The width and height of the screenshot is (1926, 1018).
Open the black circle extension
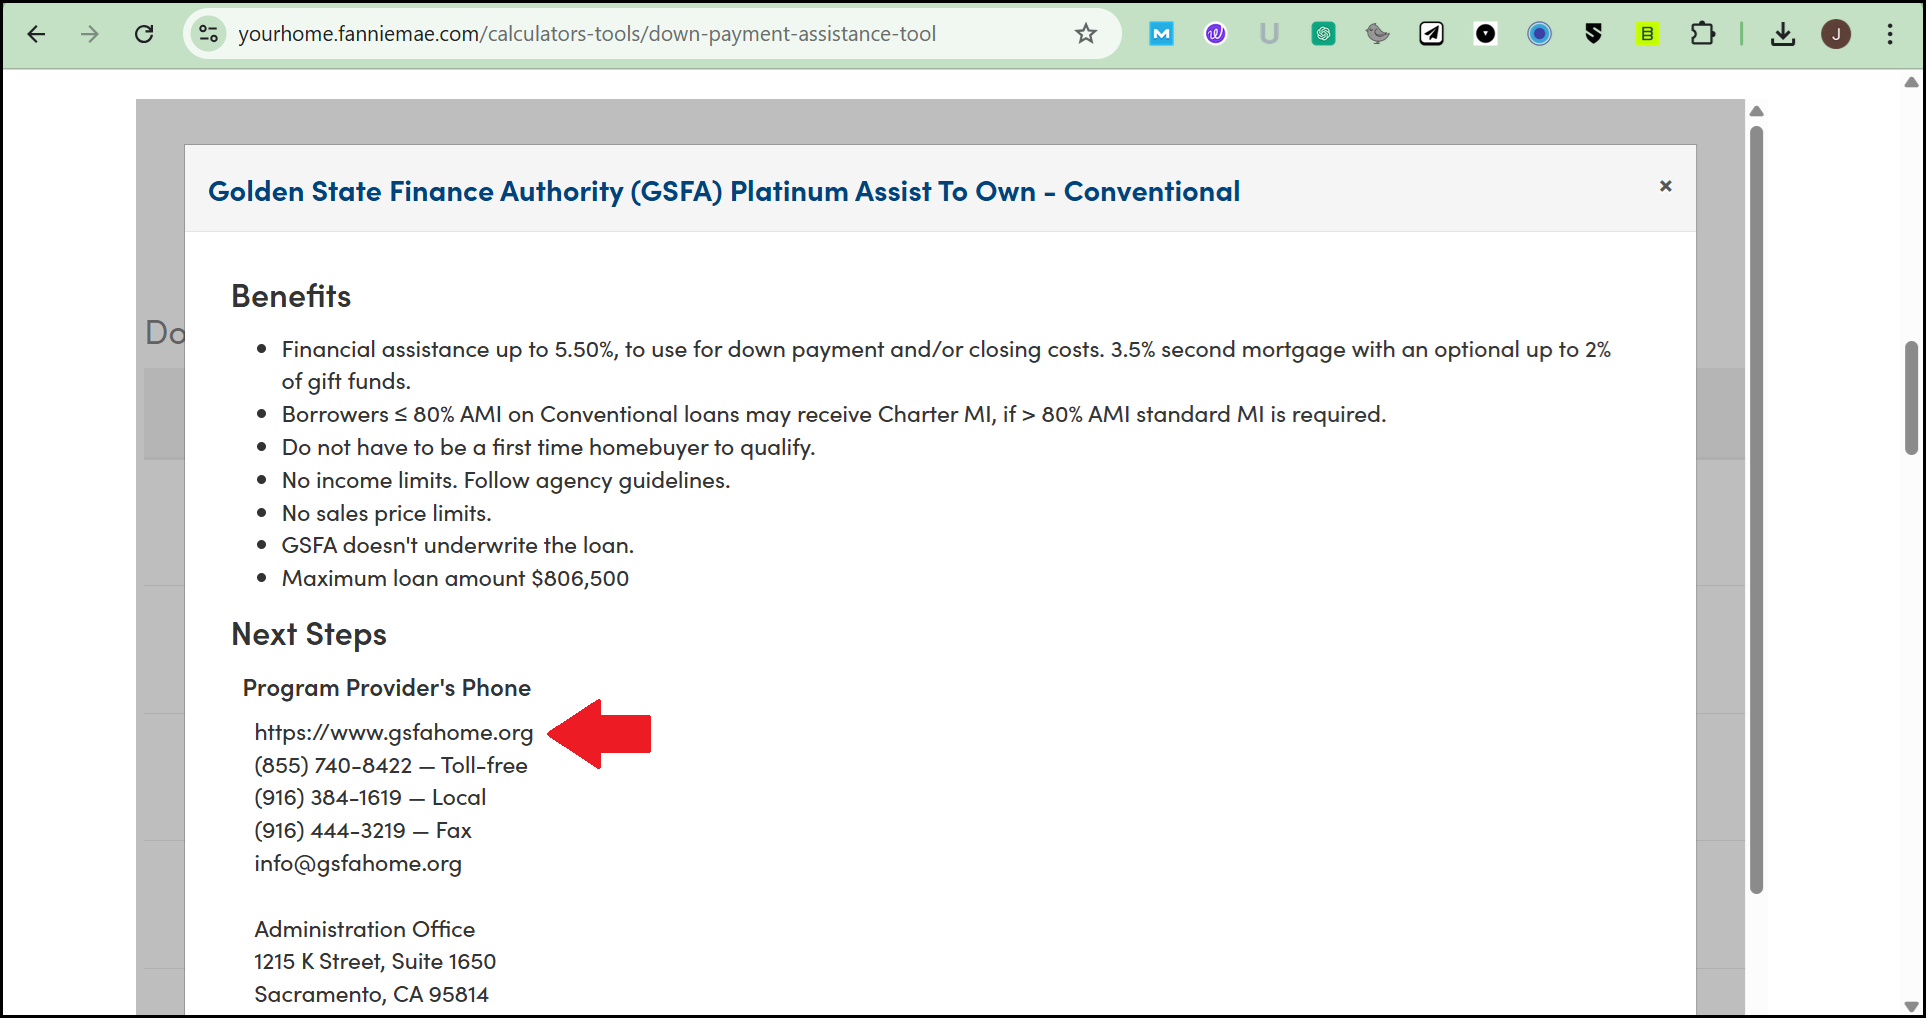point(1485,34)
